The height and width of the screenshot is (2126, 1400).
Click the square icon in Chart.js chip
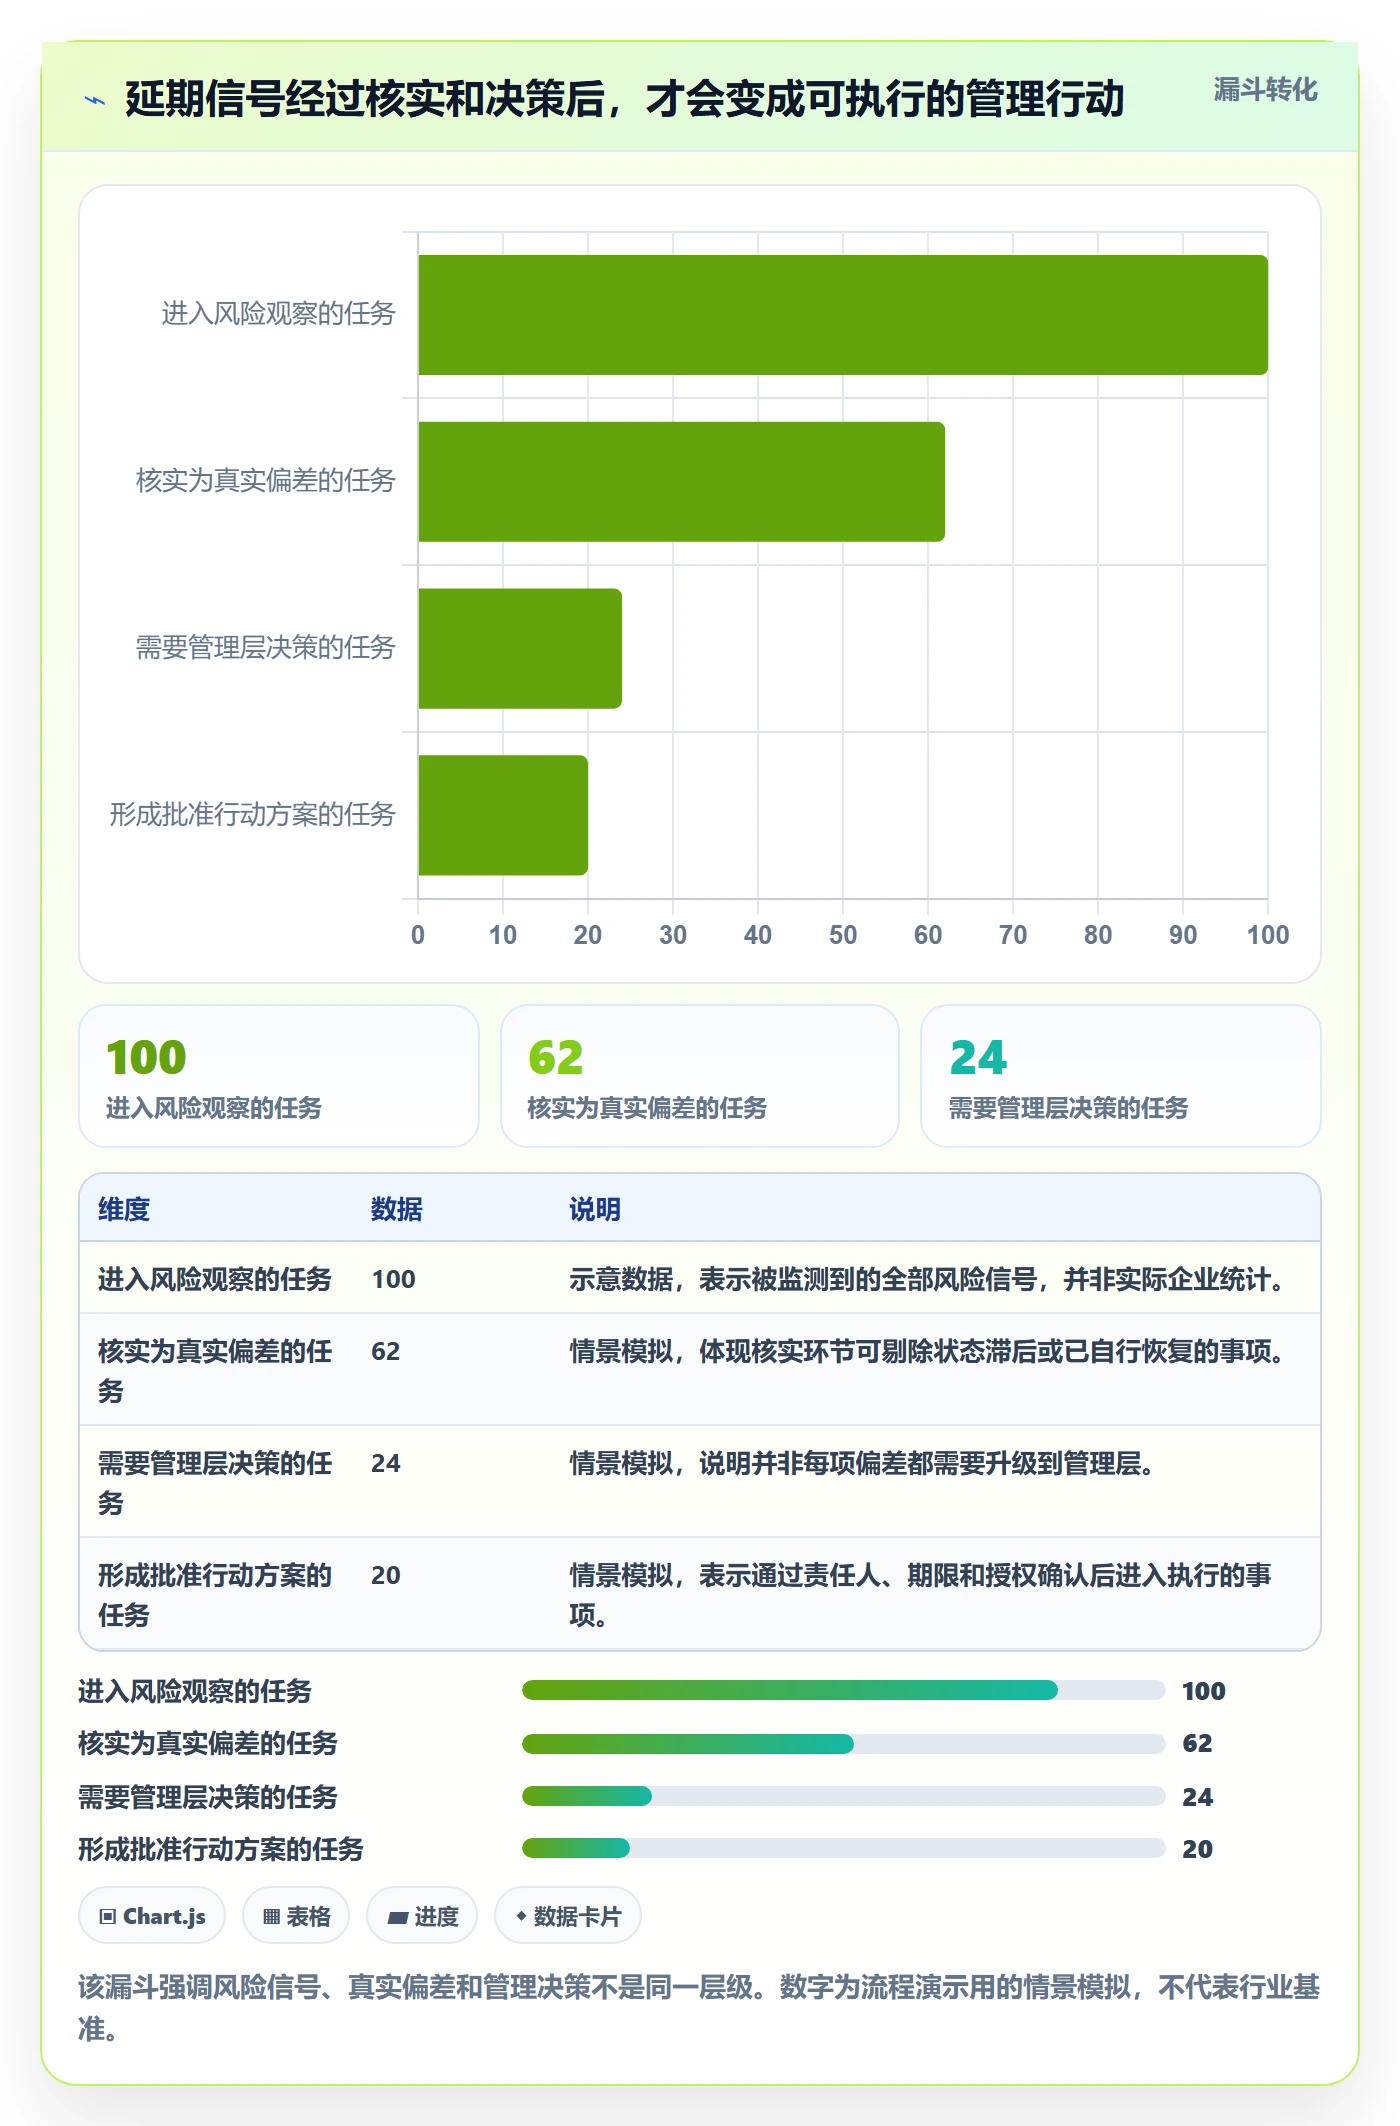pos(108,1917)
